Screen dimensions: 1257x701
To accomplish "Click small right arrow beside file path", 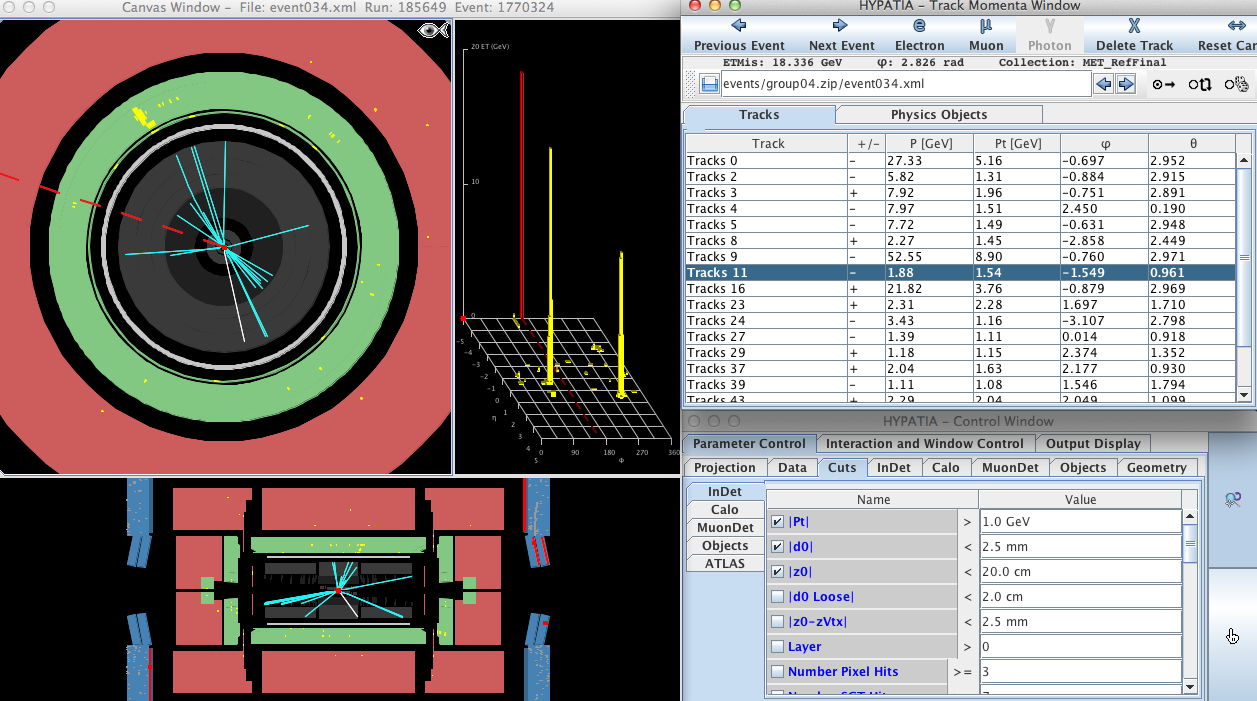I will pyautogui.click(x=1126, y=84).
